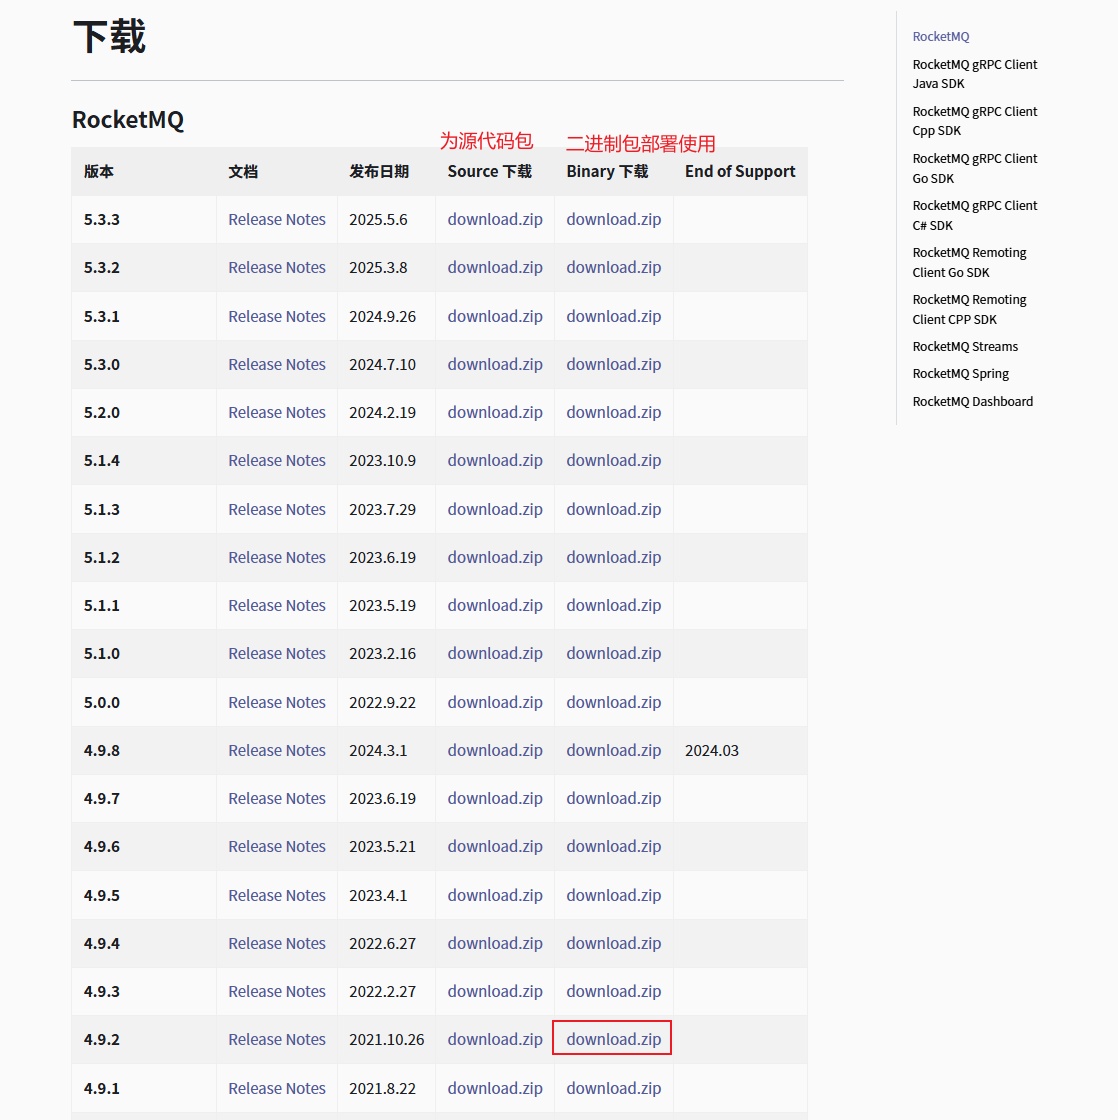
Task: Download Binary zip for version 4.9.7
Action: (614, 798)
